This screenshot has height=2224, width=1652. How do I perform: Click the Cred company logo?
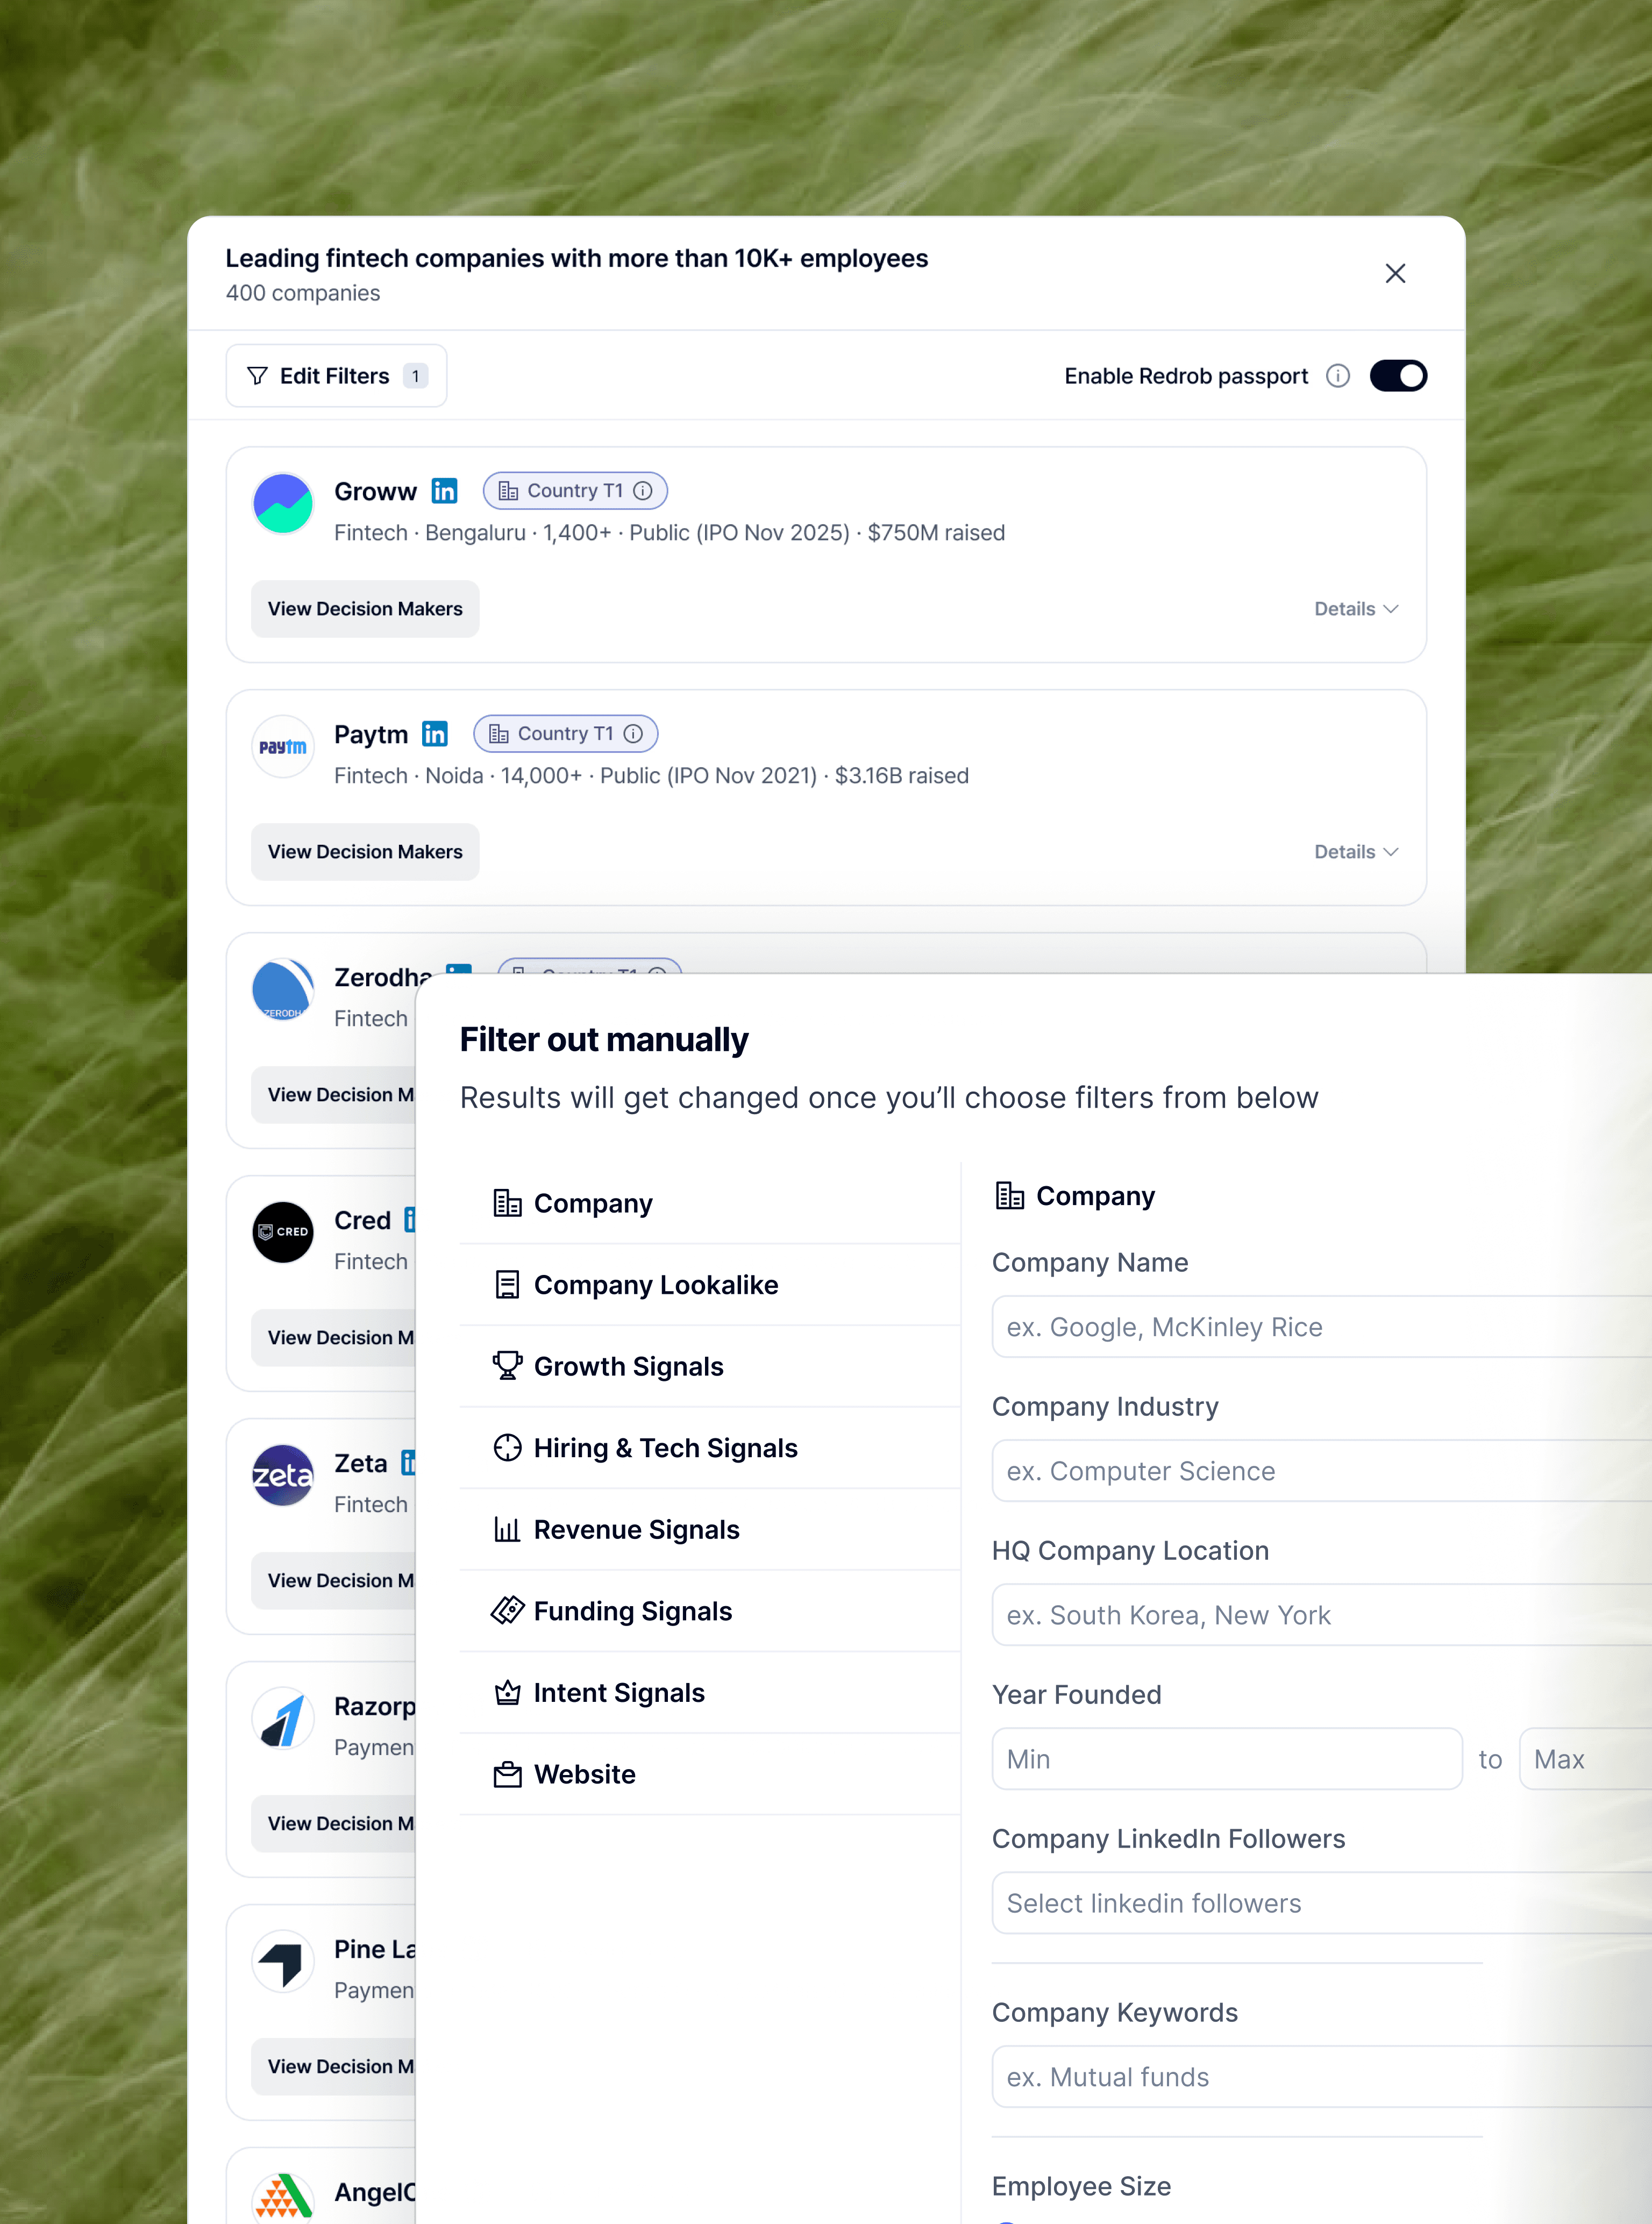click(283, 1232)
